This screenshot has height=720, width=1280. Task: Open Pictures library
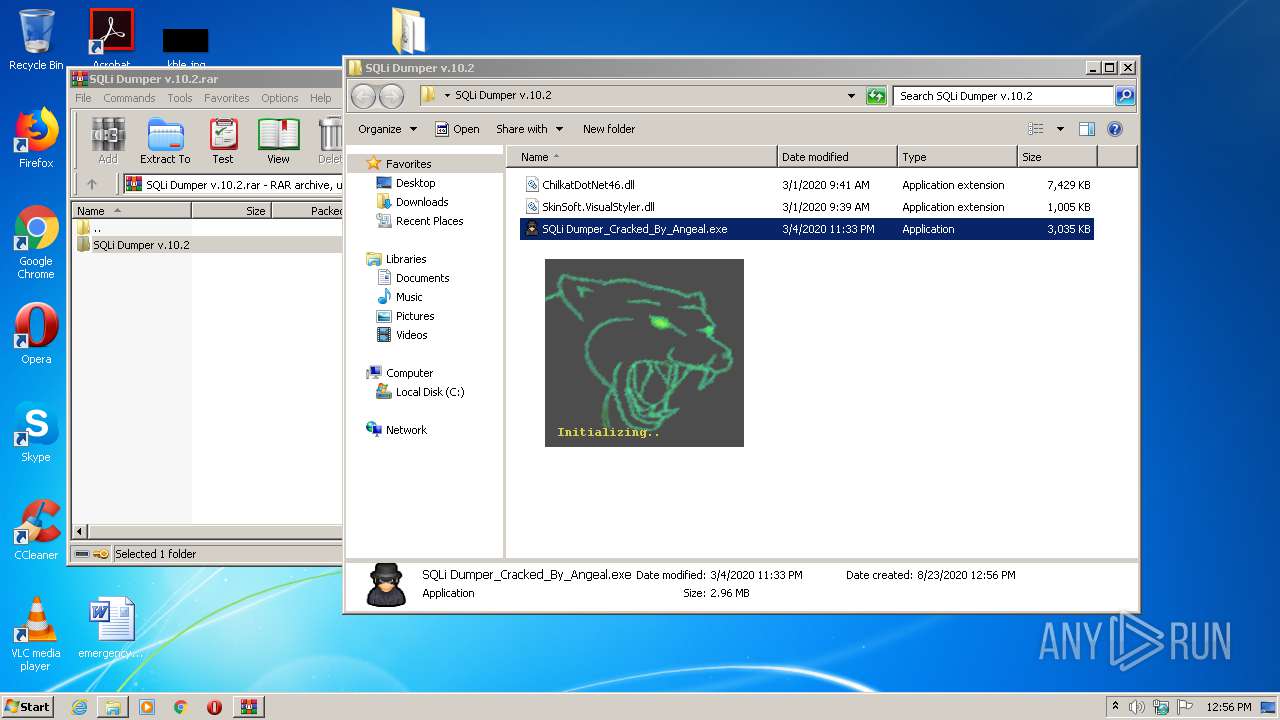pyautogui.click(x=414, y=316)
